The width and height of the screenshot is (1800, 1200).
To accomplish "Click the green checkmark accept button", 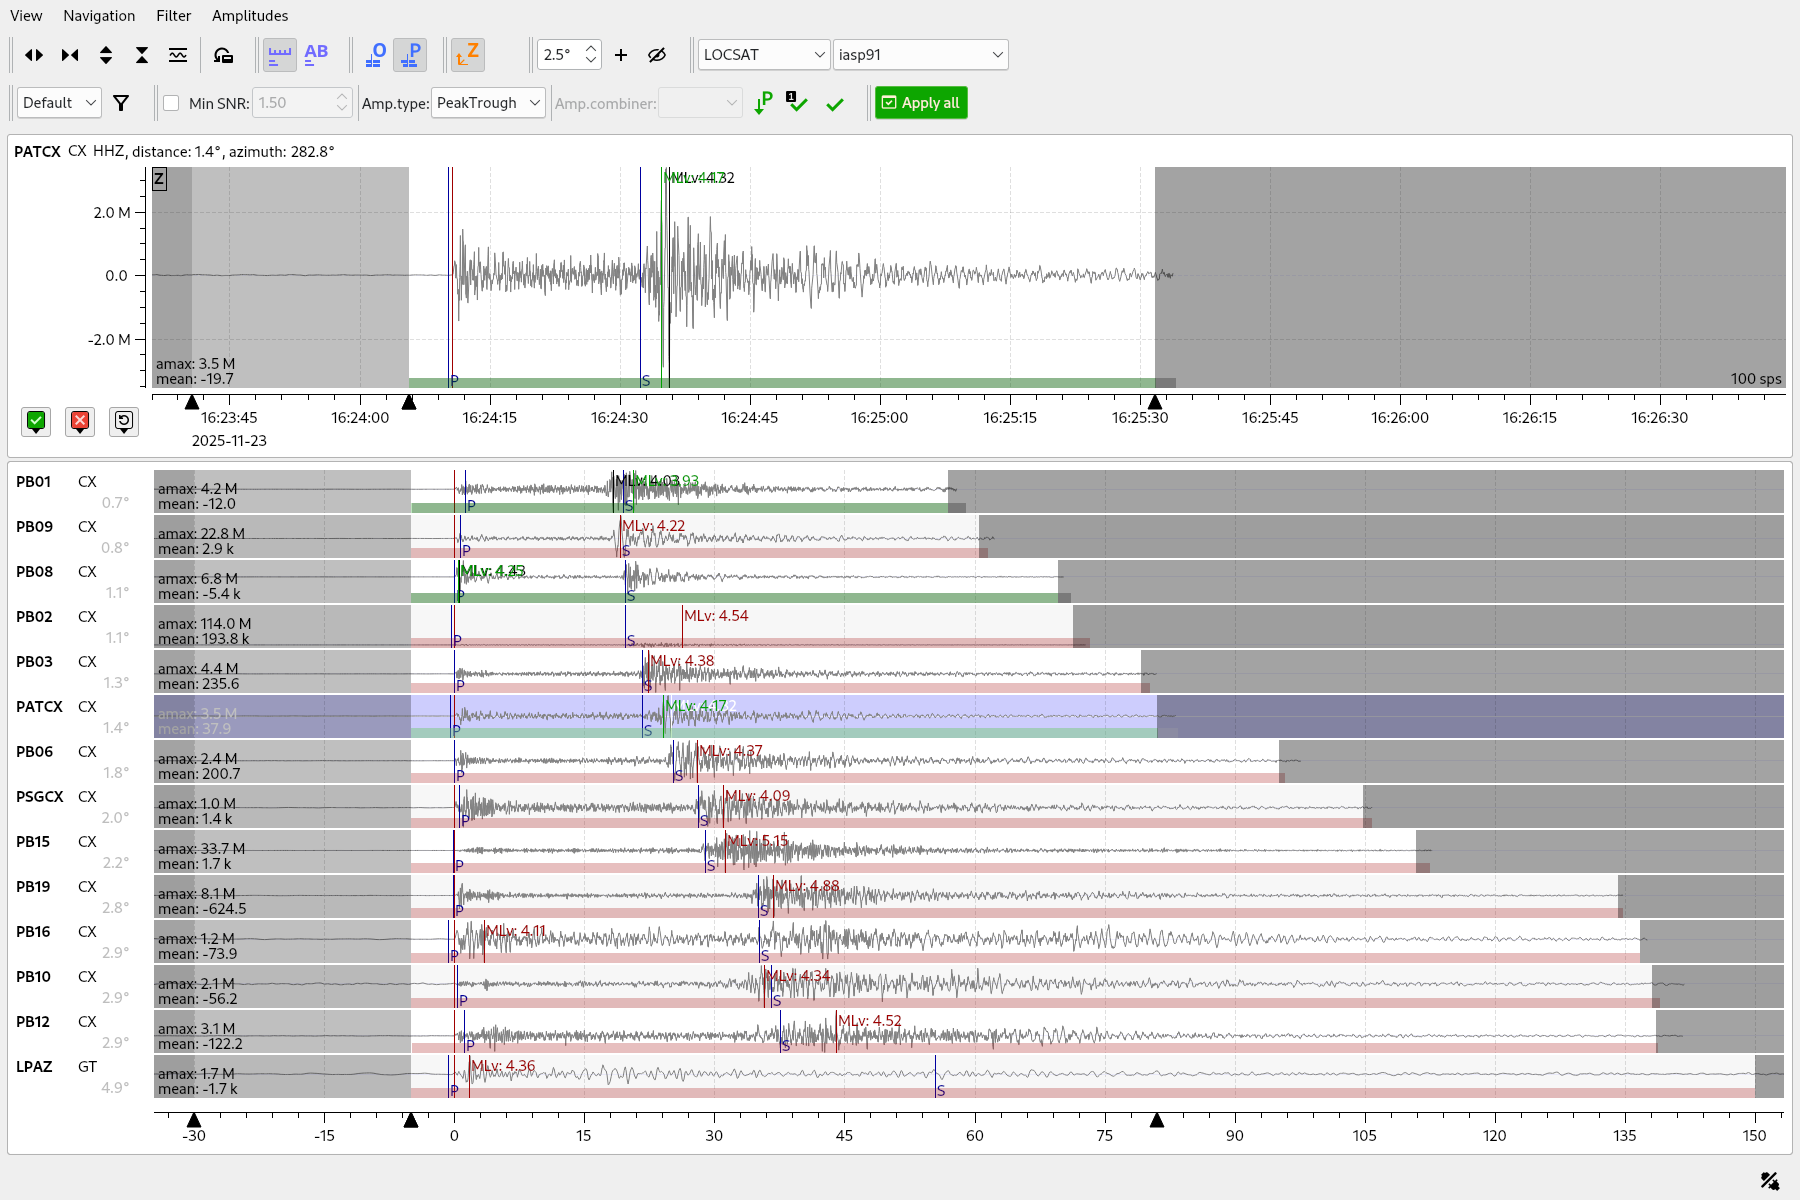I will 36,421.
